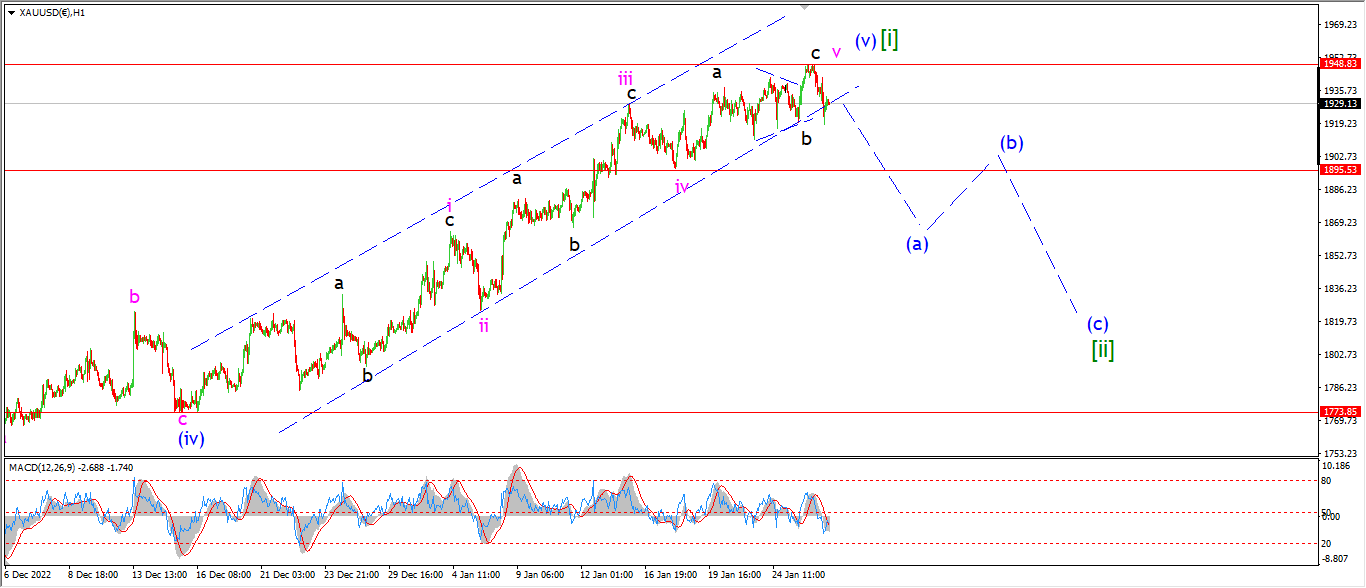This screenshot has height=588, width=1366.
Task: Open the dropdown arrow beside XAUUSD title
Action: point(11,13)
